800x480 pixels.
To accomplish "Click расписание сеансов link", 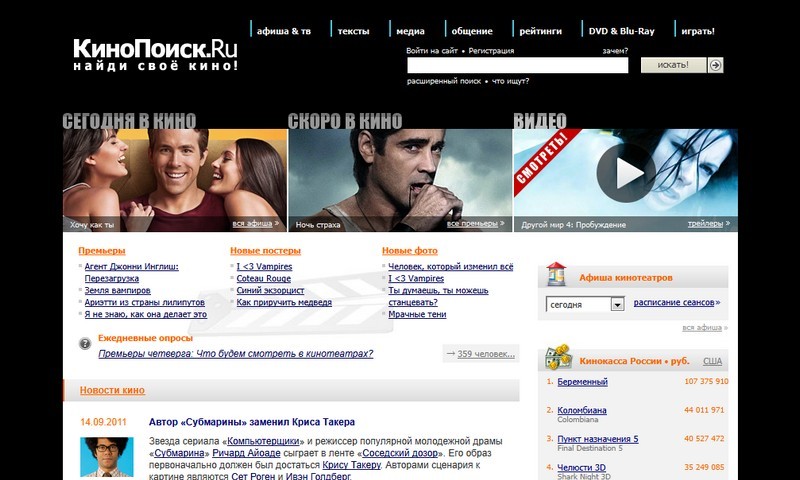I will point(673,302).
